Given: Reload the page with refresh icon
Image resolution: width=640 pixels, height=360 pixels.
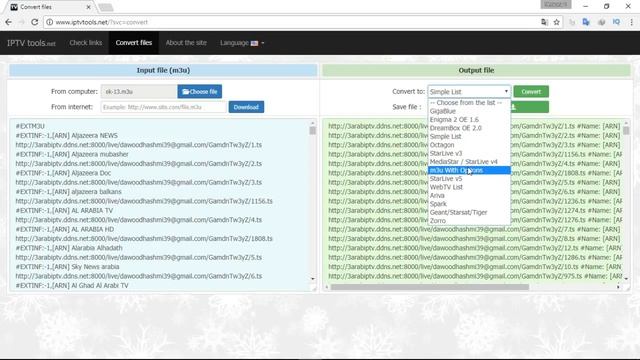Looking at the screenshot, I should [34, 22].
